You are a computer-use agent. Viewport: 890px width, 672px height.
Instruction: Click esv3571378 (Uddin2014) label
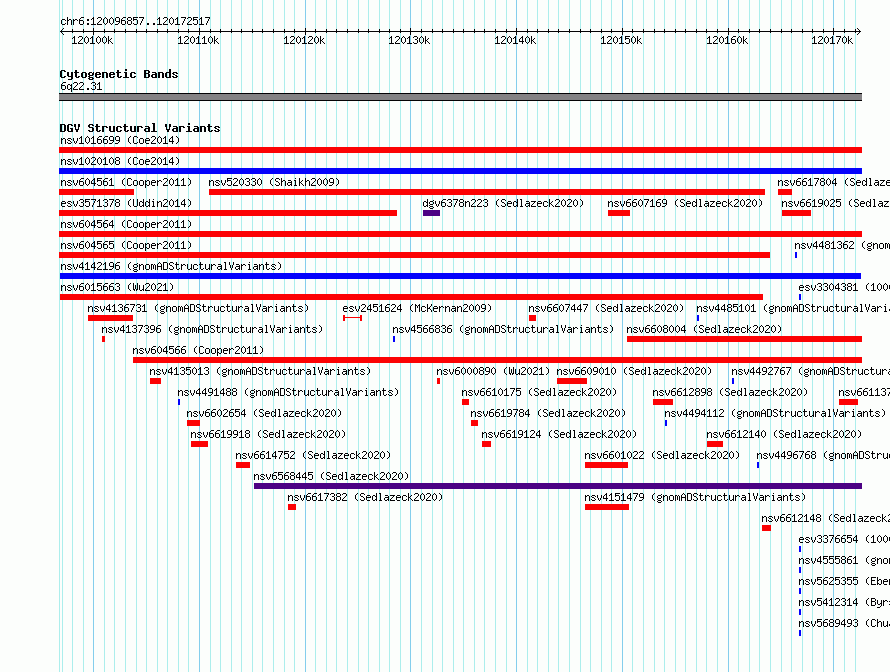coord(126,203)
